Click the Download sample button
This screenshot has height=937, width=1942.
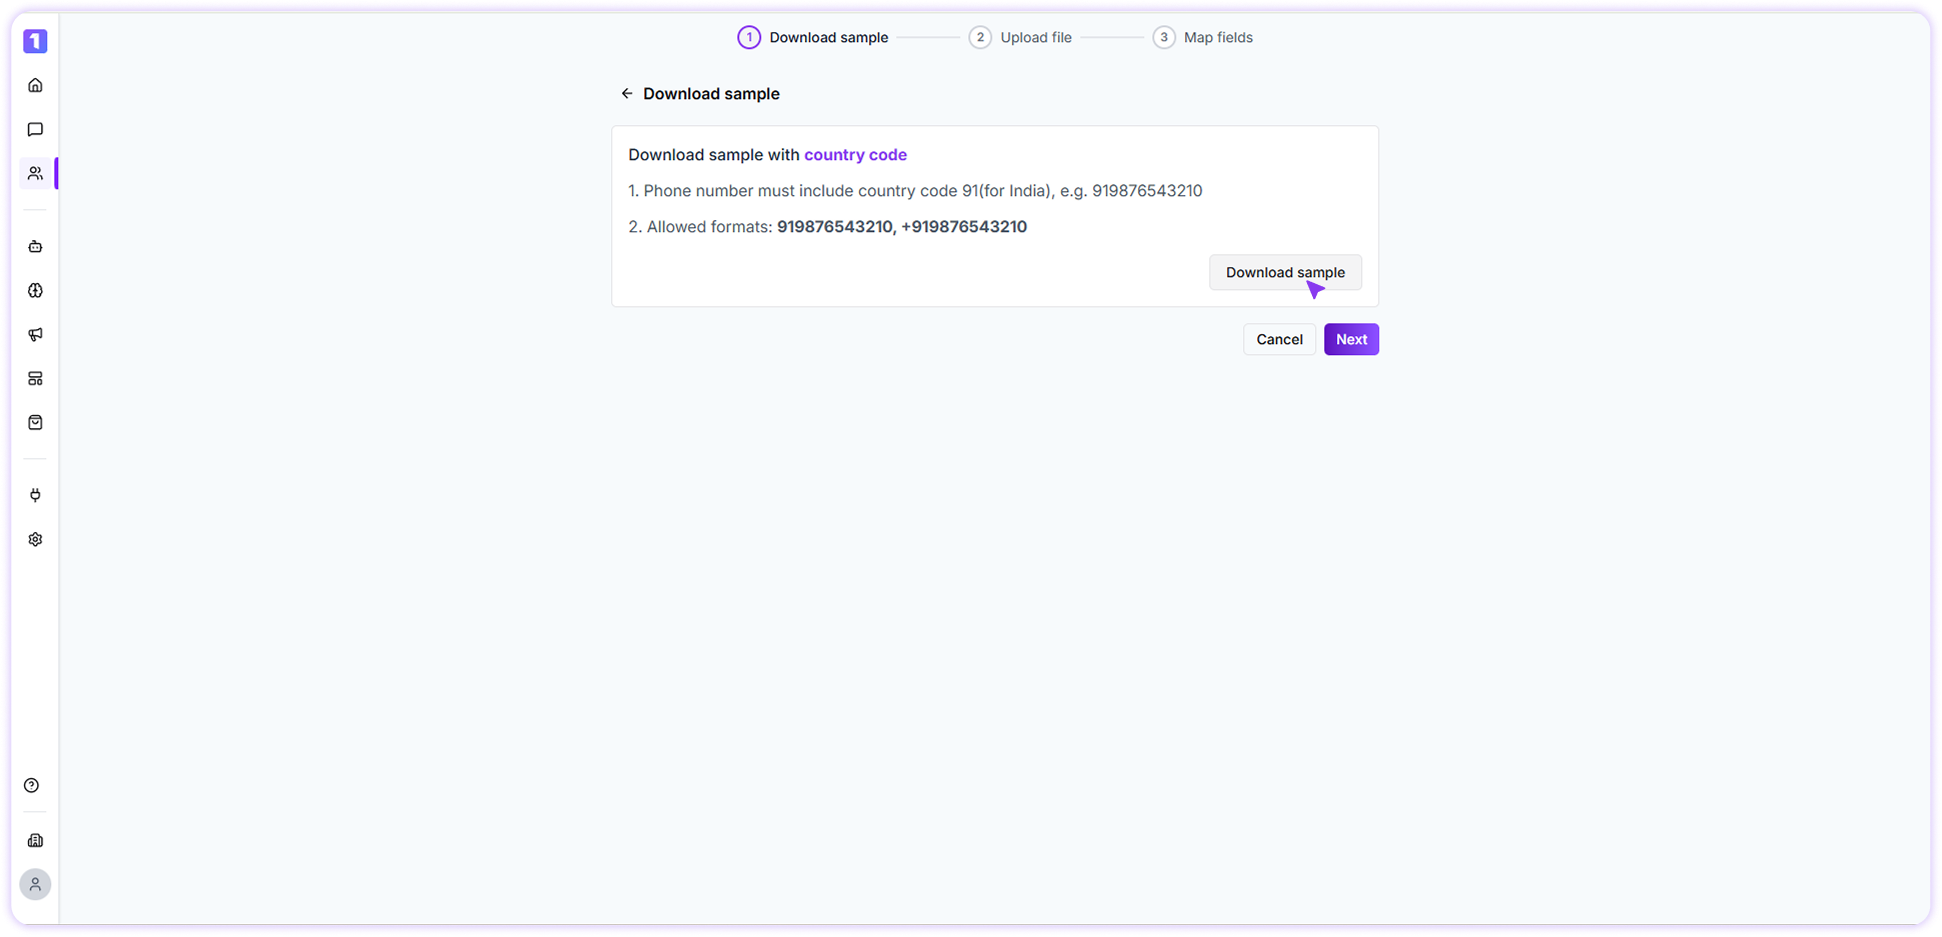1285,272
